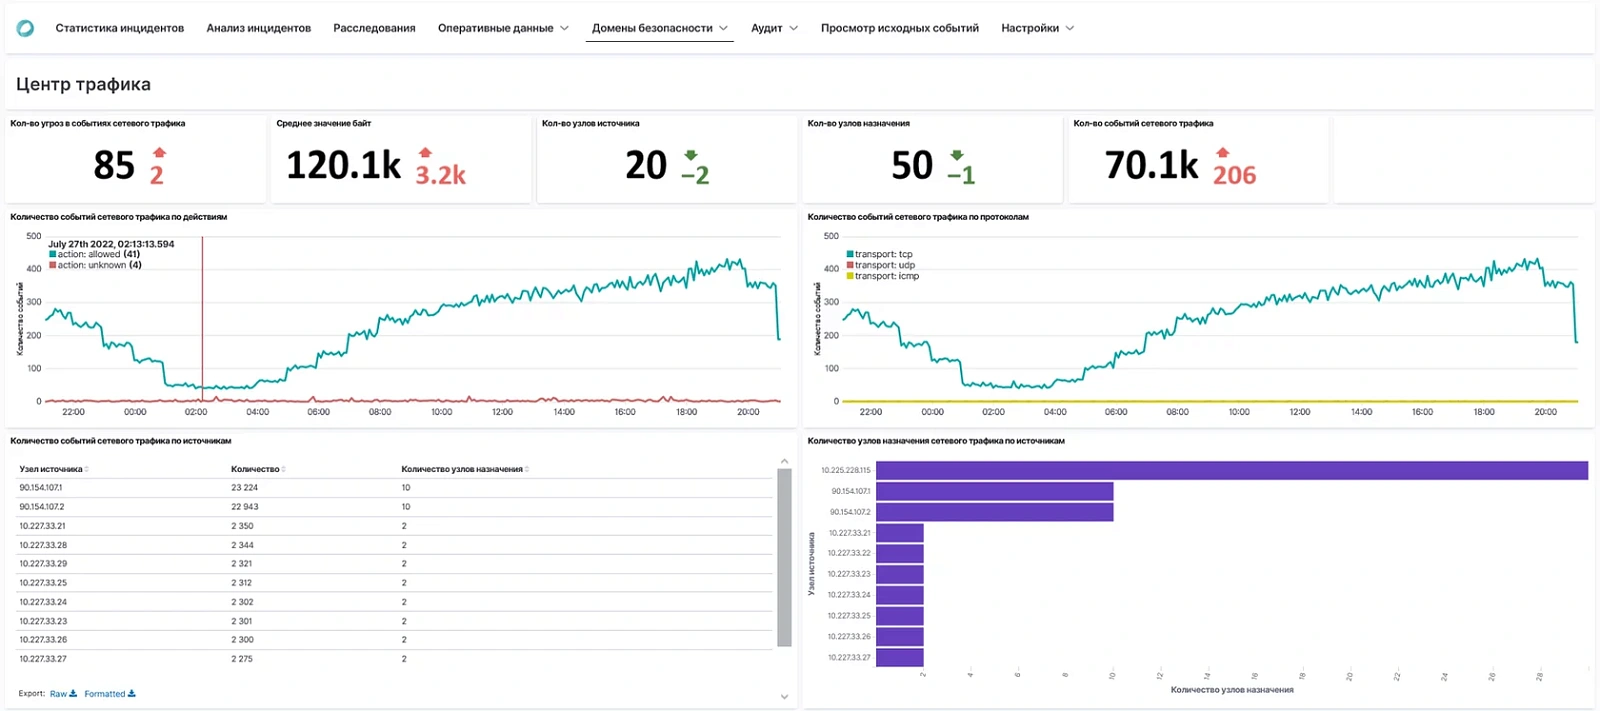Click tooltip date July 27th 2022

pyautogui.click(x=111, y=244)
